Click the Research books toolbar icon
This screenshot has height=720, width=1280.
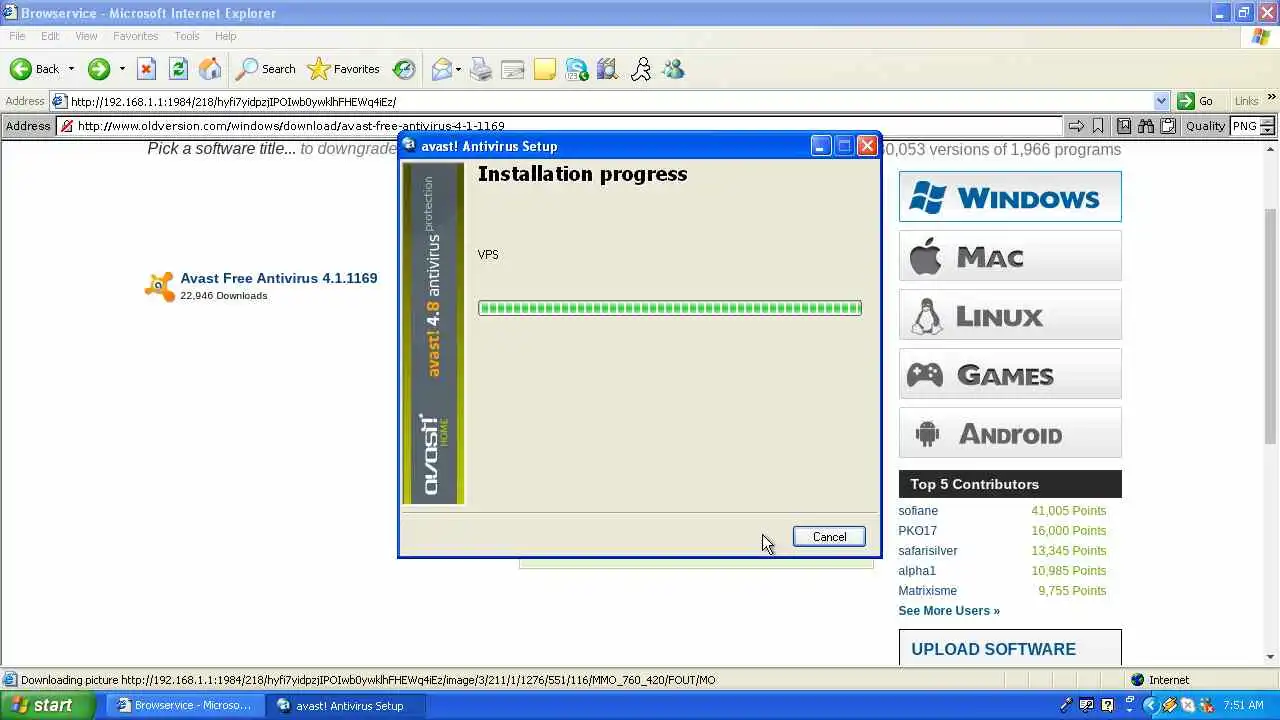(608, 69)
